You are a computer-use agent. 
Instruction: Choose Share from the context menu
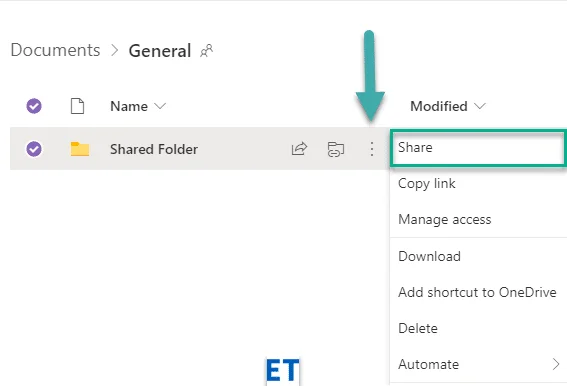(478, 148)
